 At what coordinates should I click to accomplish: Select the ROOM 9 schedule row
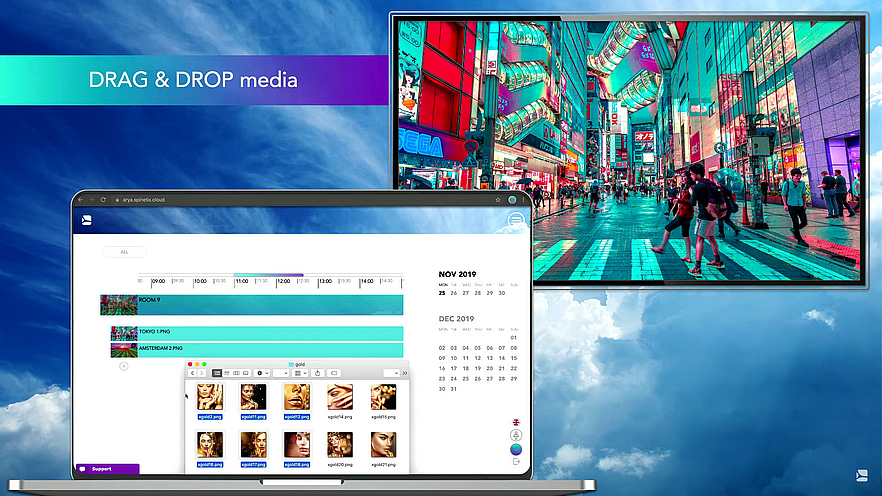click(260, 305)
